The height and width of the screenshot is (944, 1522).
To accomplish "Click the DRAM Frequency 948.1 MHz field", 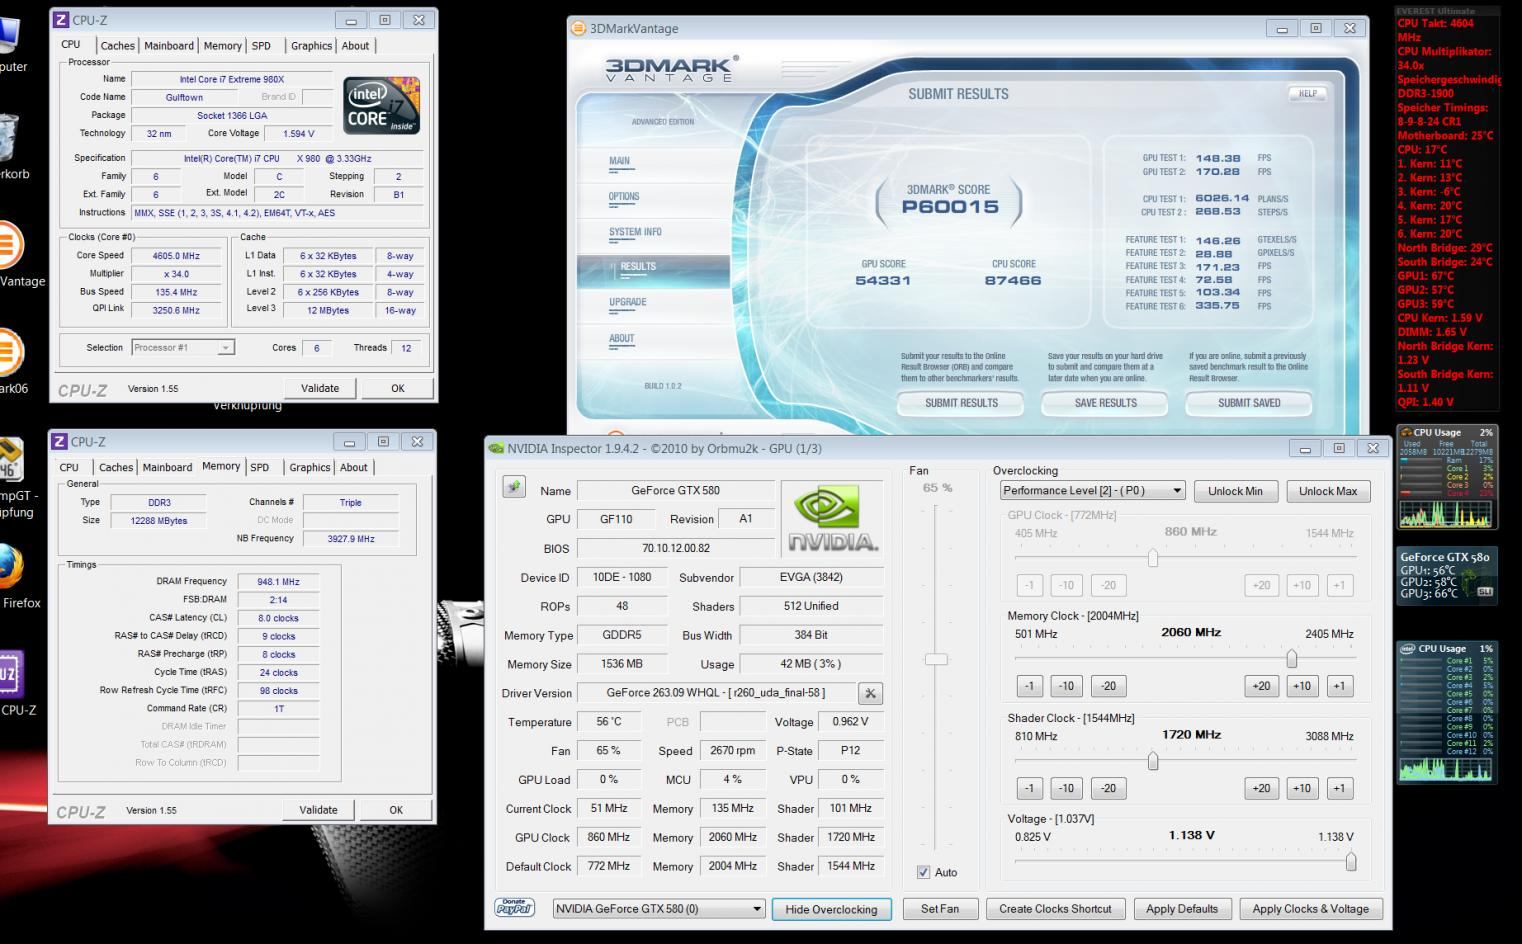I will [x=278, y=581].
